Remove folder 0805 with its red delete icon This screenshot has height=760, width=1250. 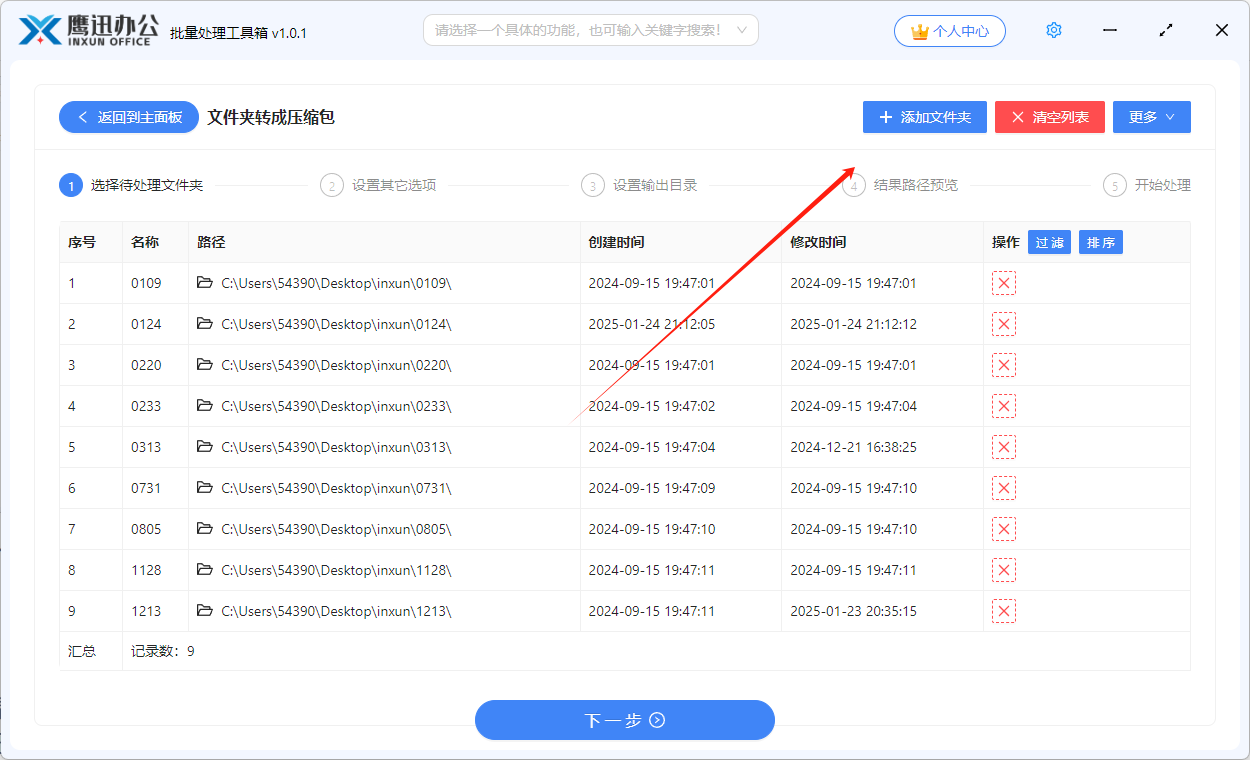tap(1004, 529)
